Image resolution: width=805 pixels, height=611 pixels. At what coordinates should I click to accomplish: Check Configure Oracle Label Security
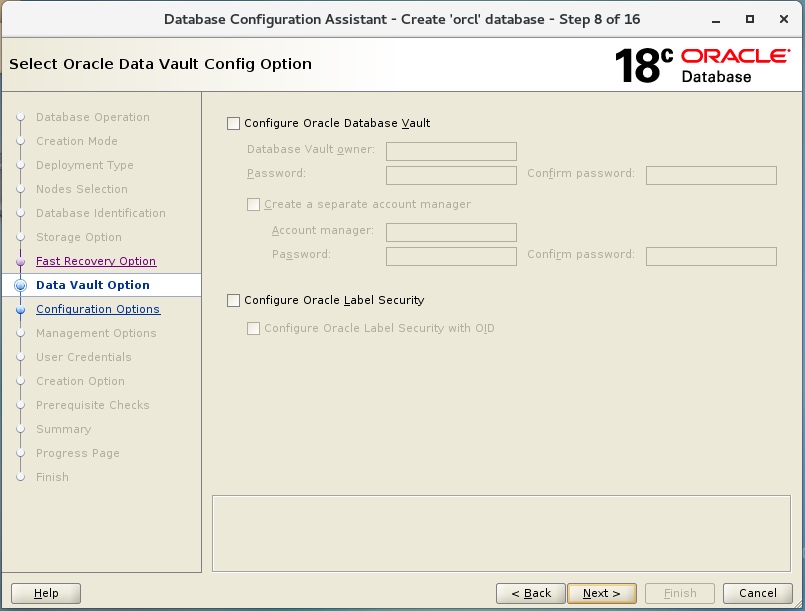coord(233,300)
